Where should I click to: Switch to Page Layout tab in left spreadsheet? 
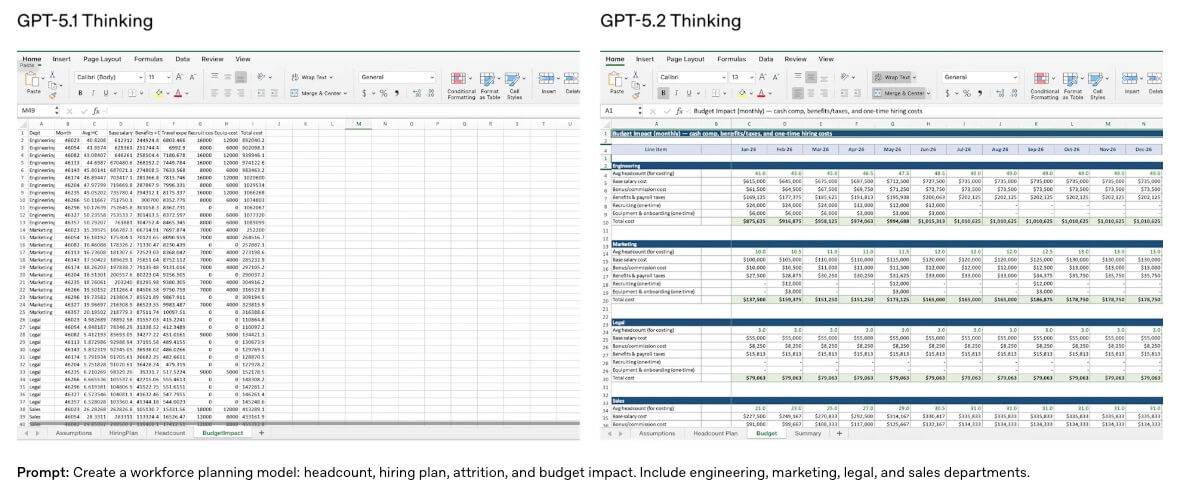point(102,59)
